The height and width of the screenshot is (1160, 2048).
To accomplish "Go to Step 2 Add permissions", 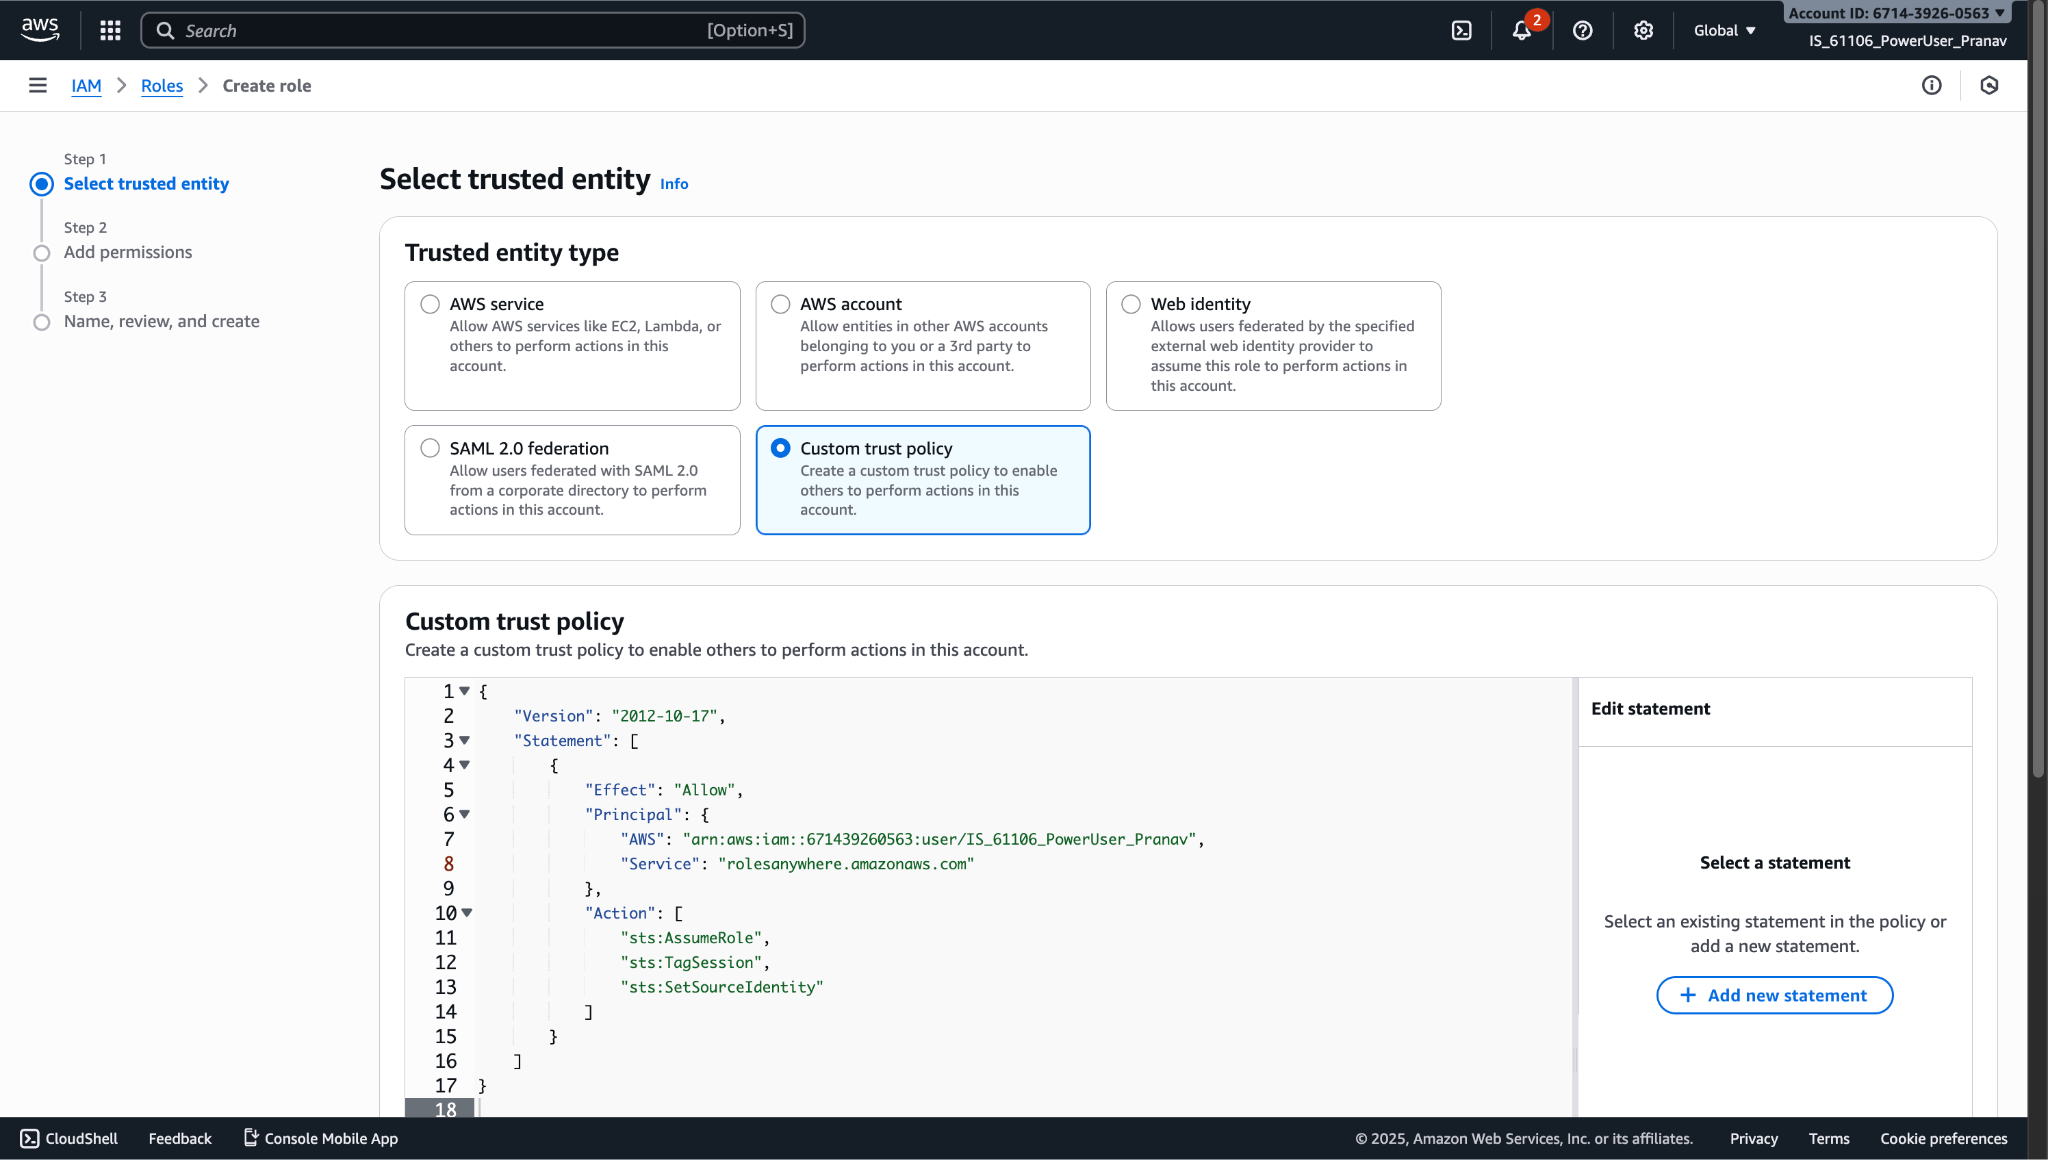I will (x=128, y=253).
